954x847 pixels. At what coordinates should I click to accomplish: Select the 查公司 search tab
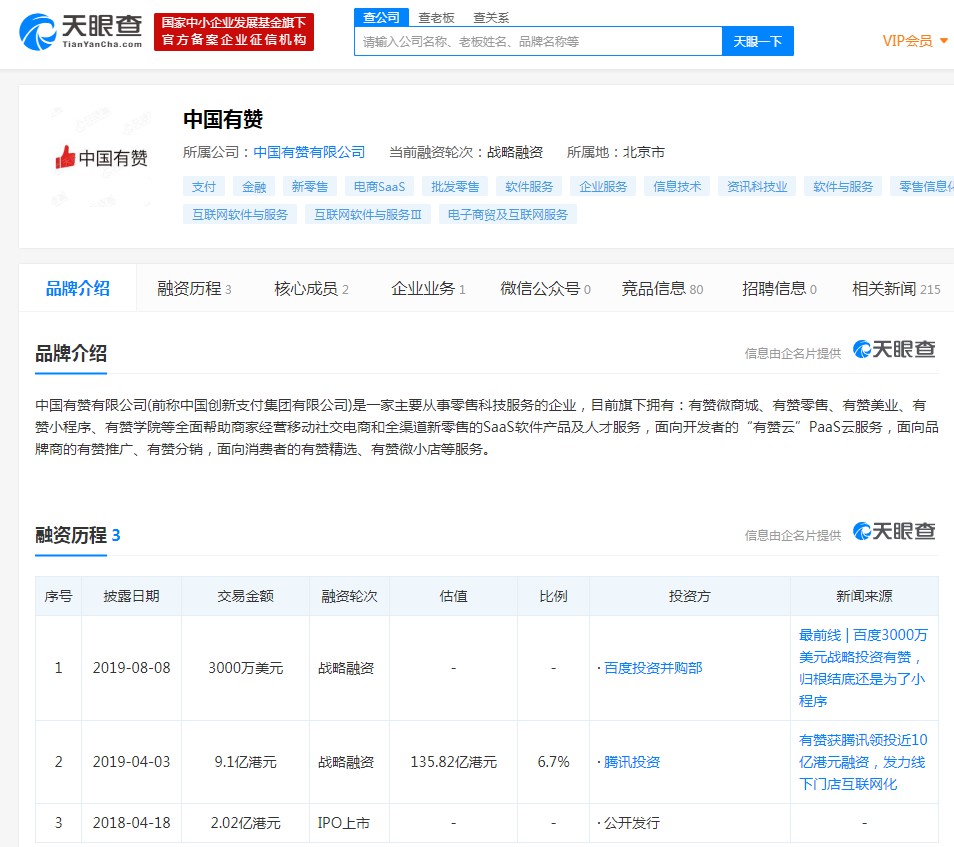click(381, 17)
